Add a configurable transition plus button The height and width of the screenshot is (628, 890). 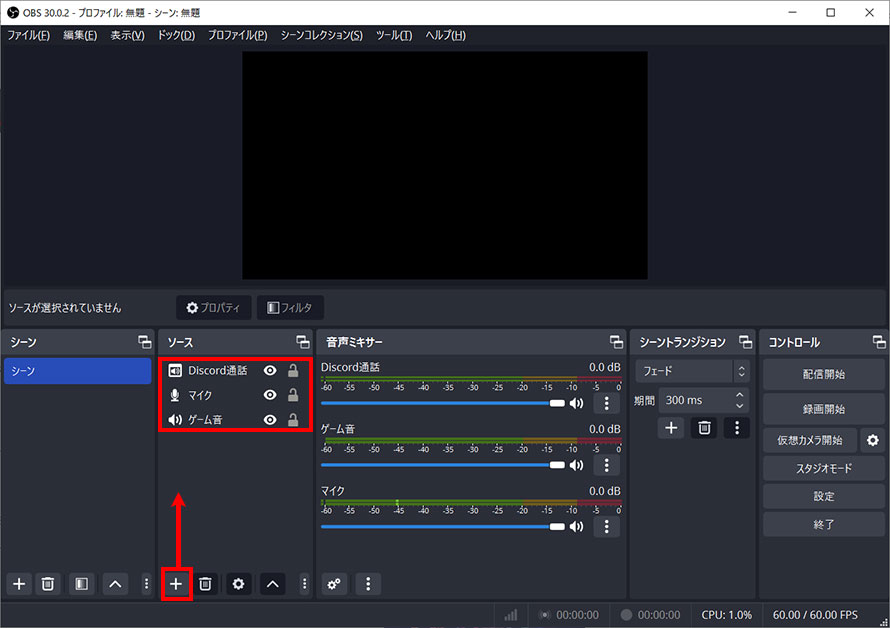click(671, 428)
